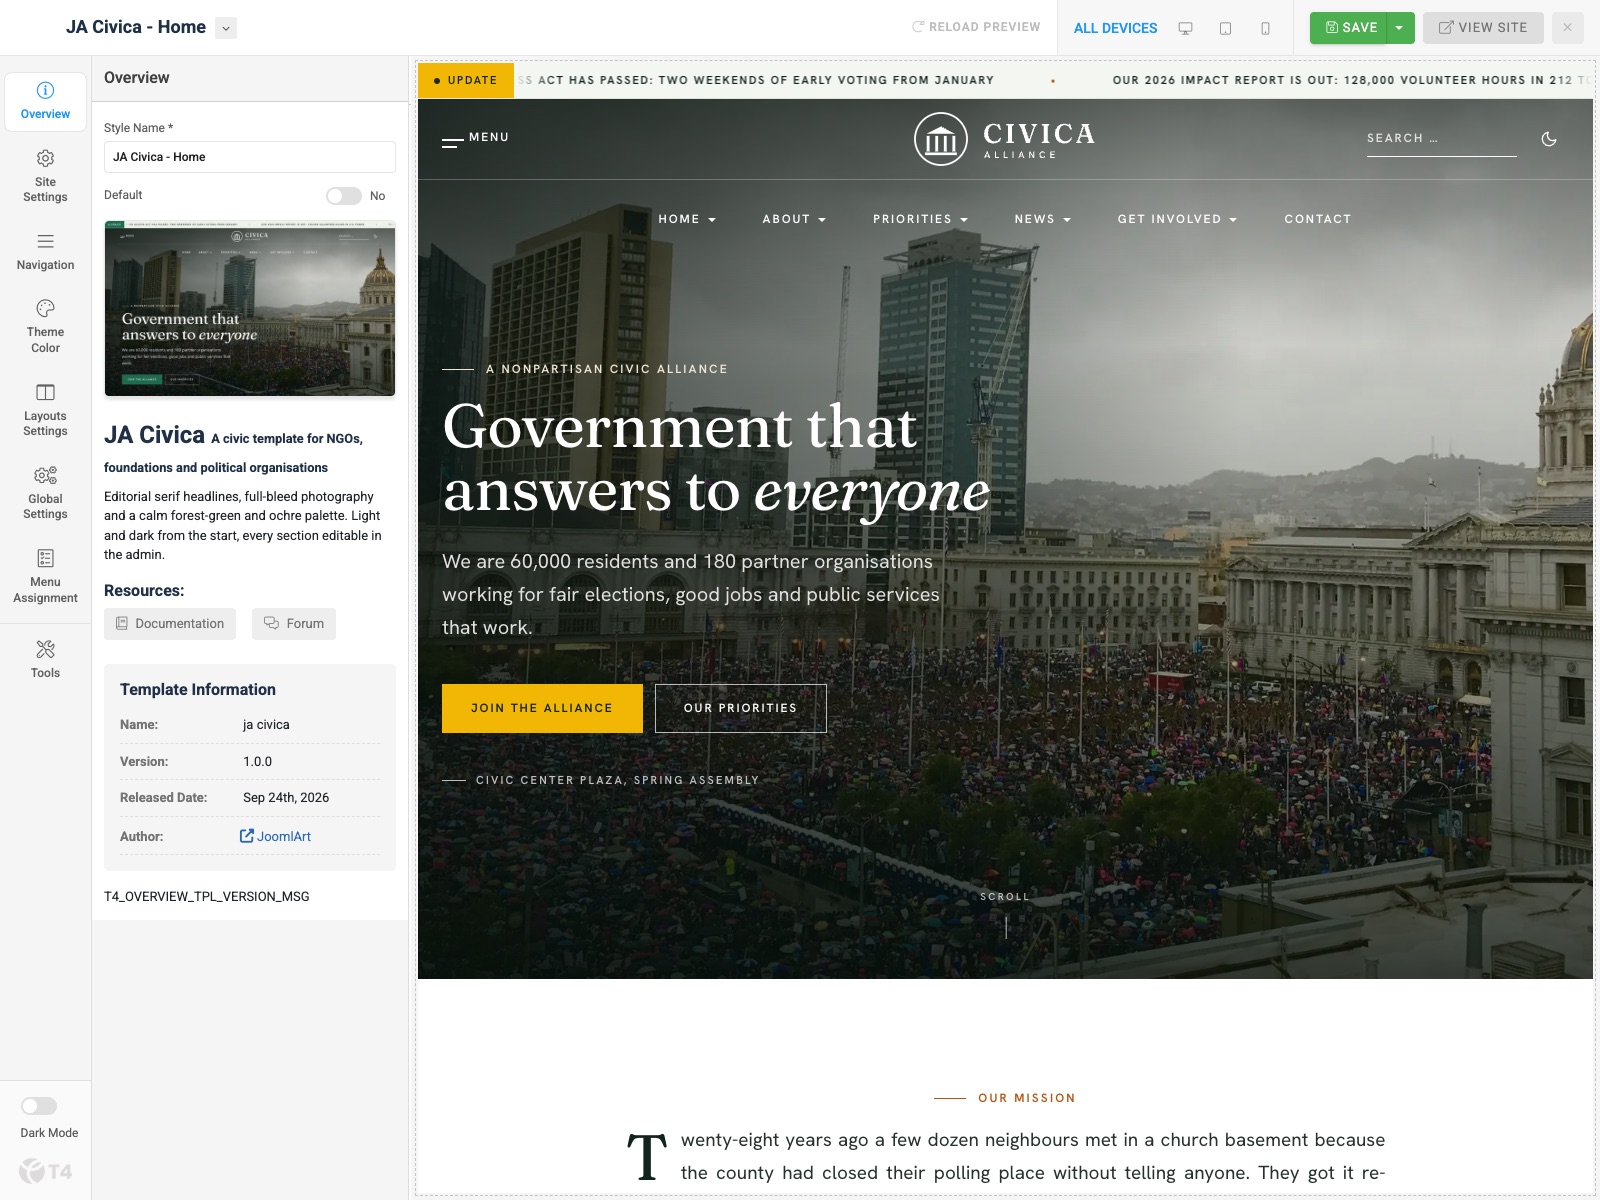
Task: Open Global Settings in sidebar
Action: coord(45,493)
